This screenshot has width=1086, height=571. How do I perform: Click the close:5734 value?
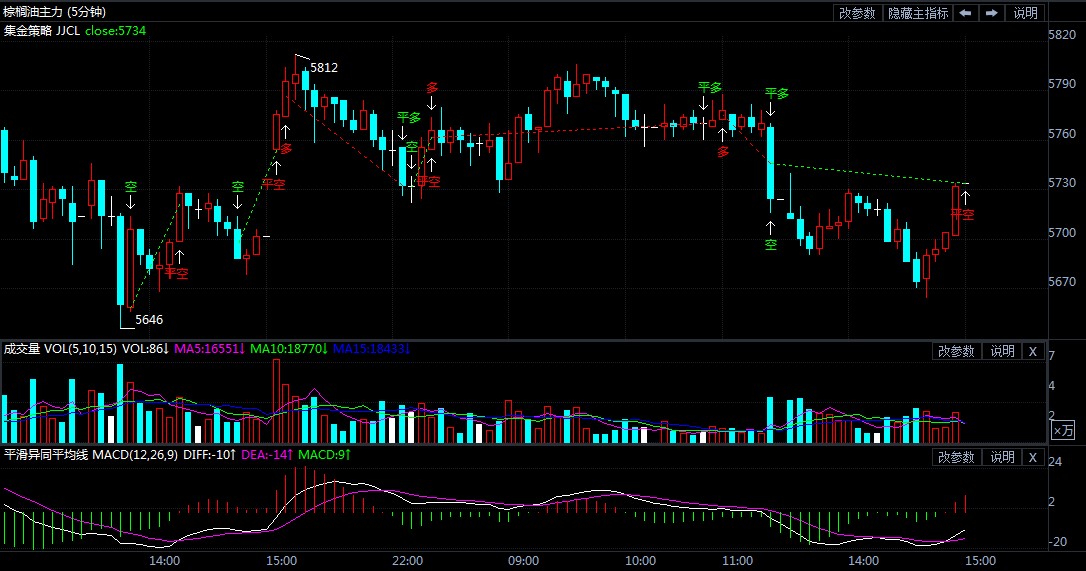click(116, 30)
